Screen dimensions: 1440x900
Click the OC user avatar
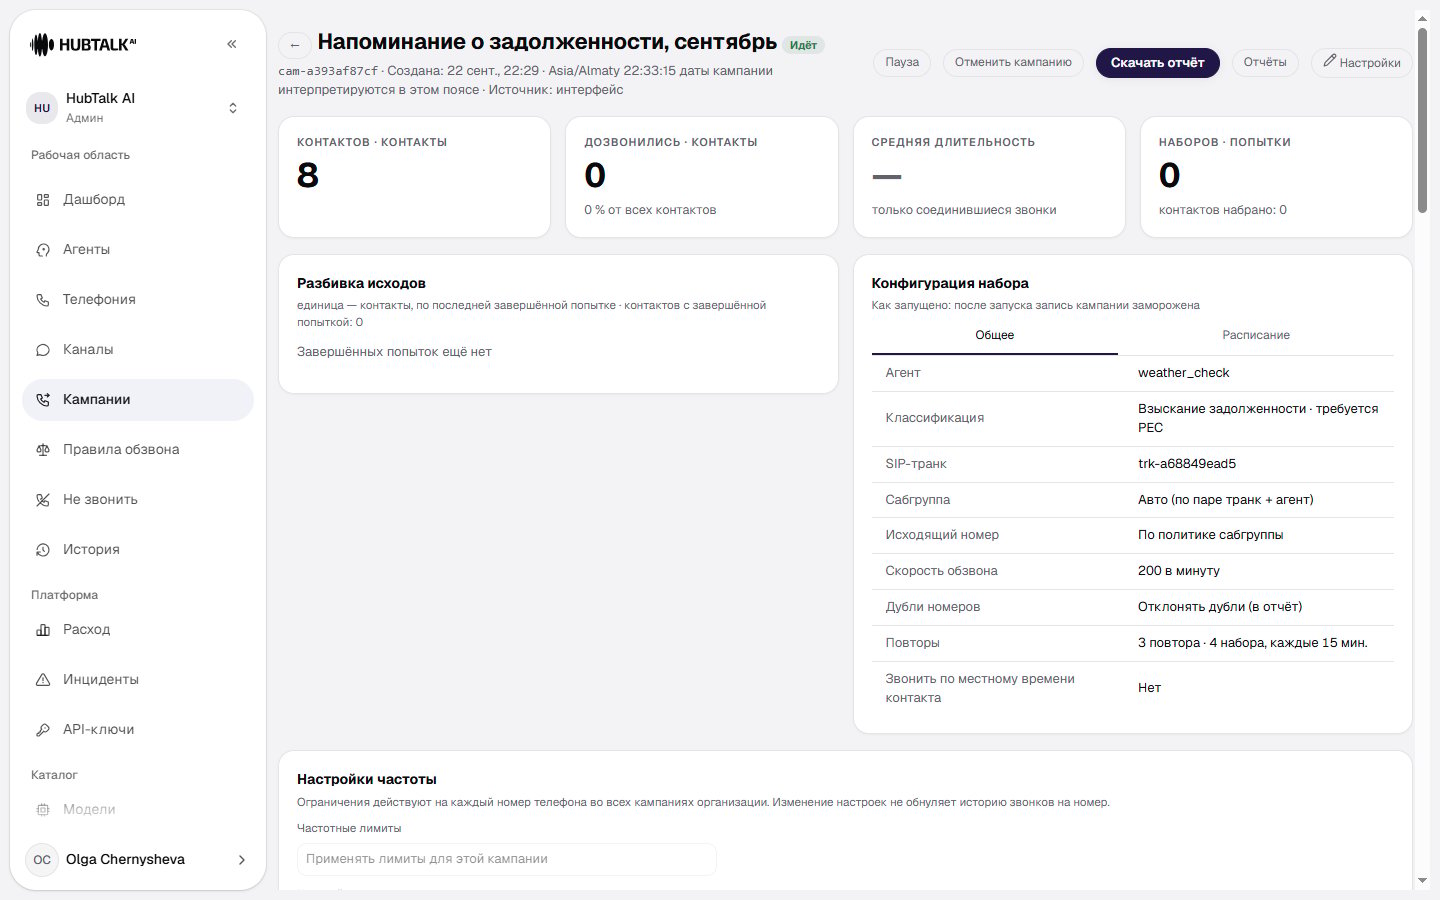point(42,860)
